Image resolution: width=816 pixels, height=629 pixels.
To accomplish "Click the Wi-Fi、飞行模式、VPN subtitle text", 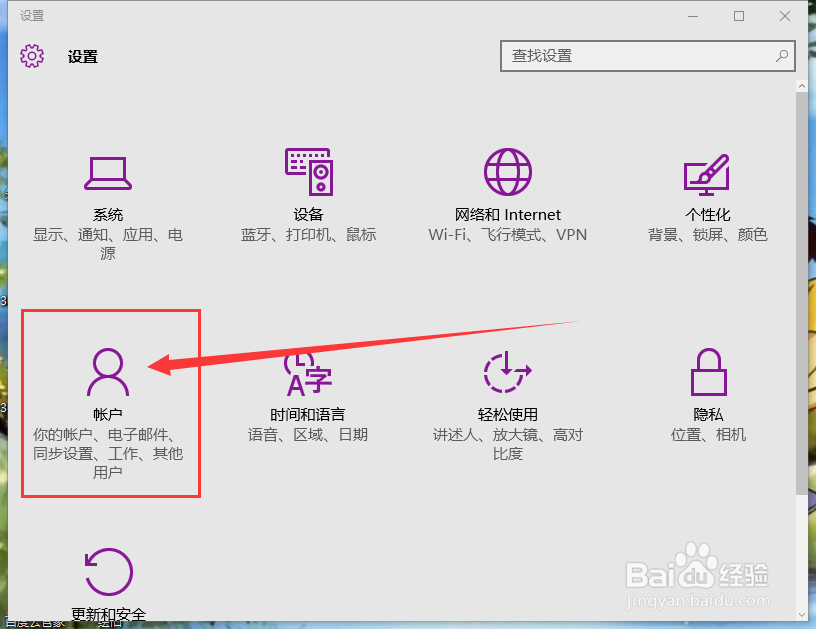I will (508, 235).
